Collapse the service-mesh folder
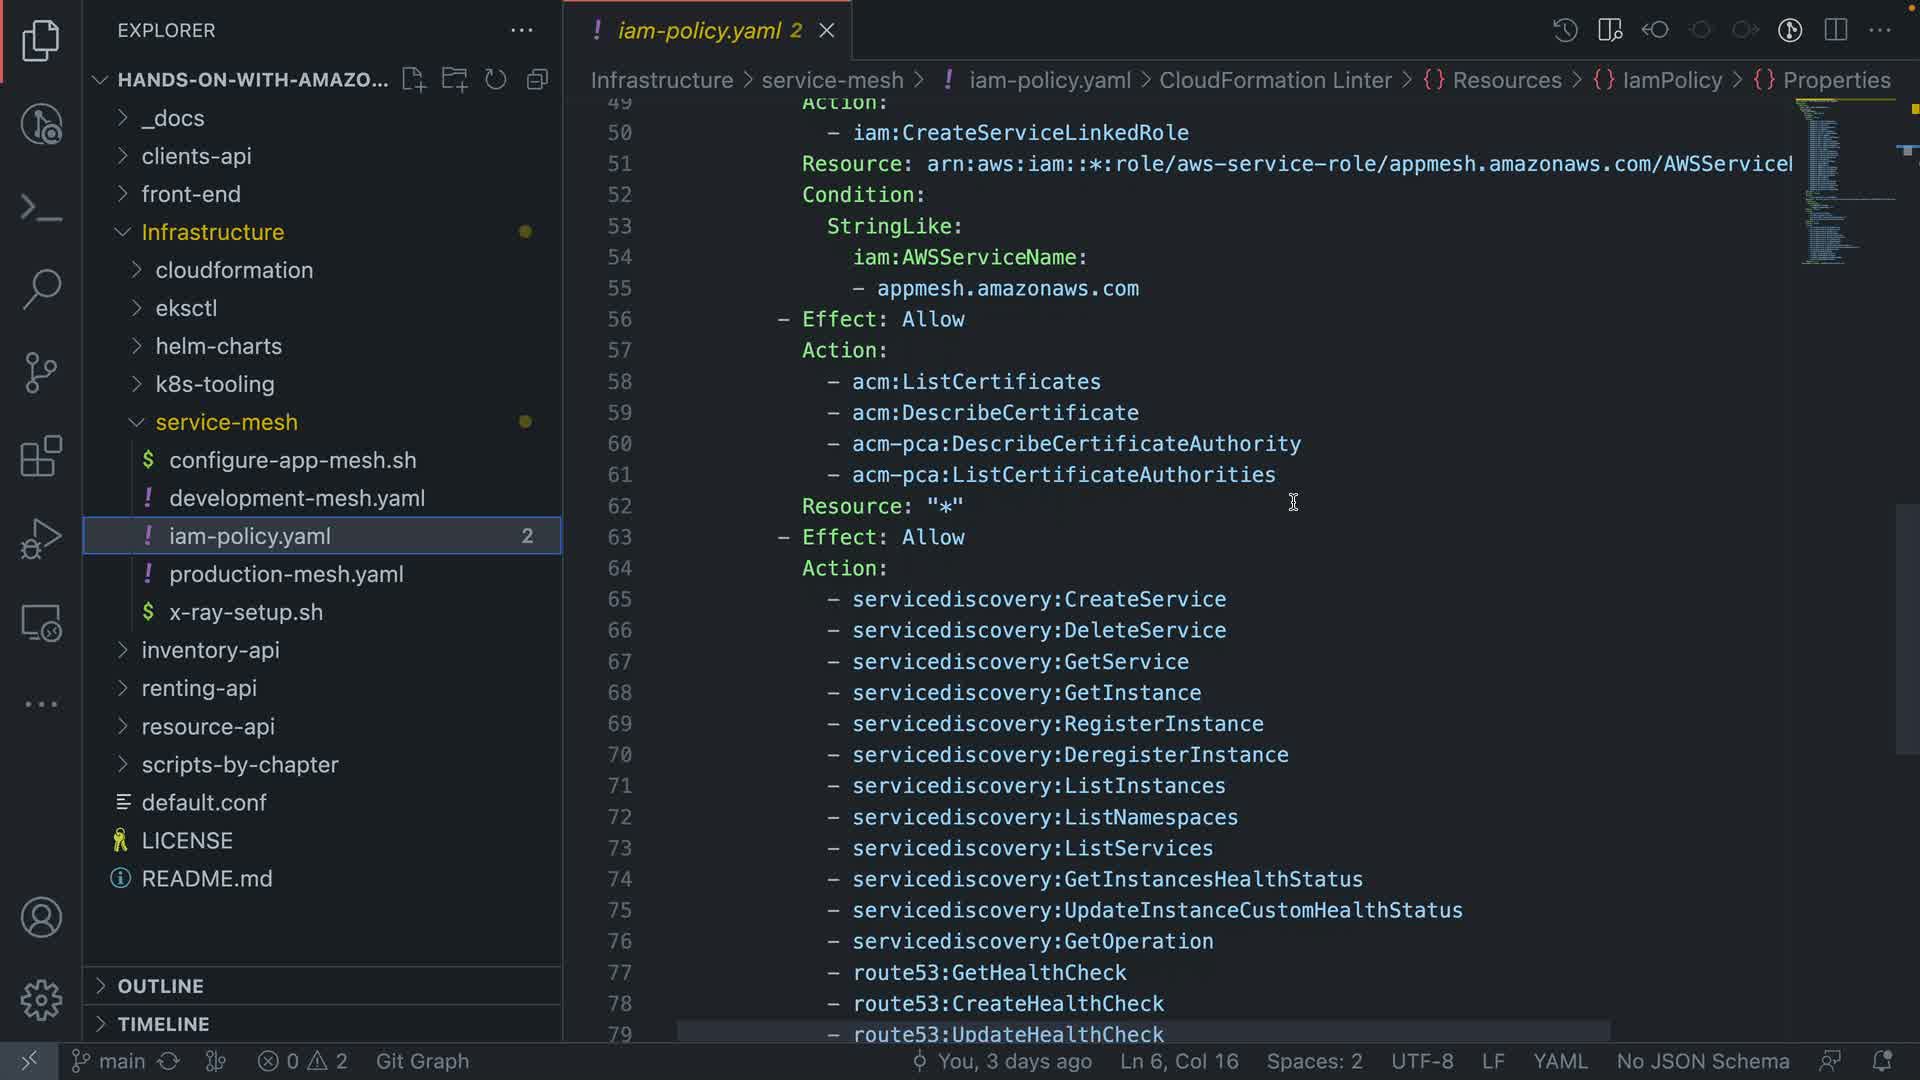 click(226, 422)
